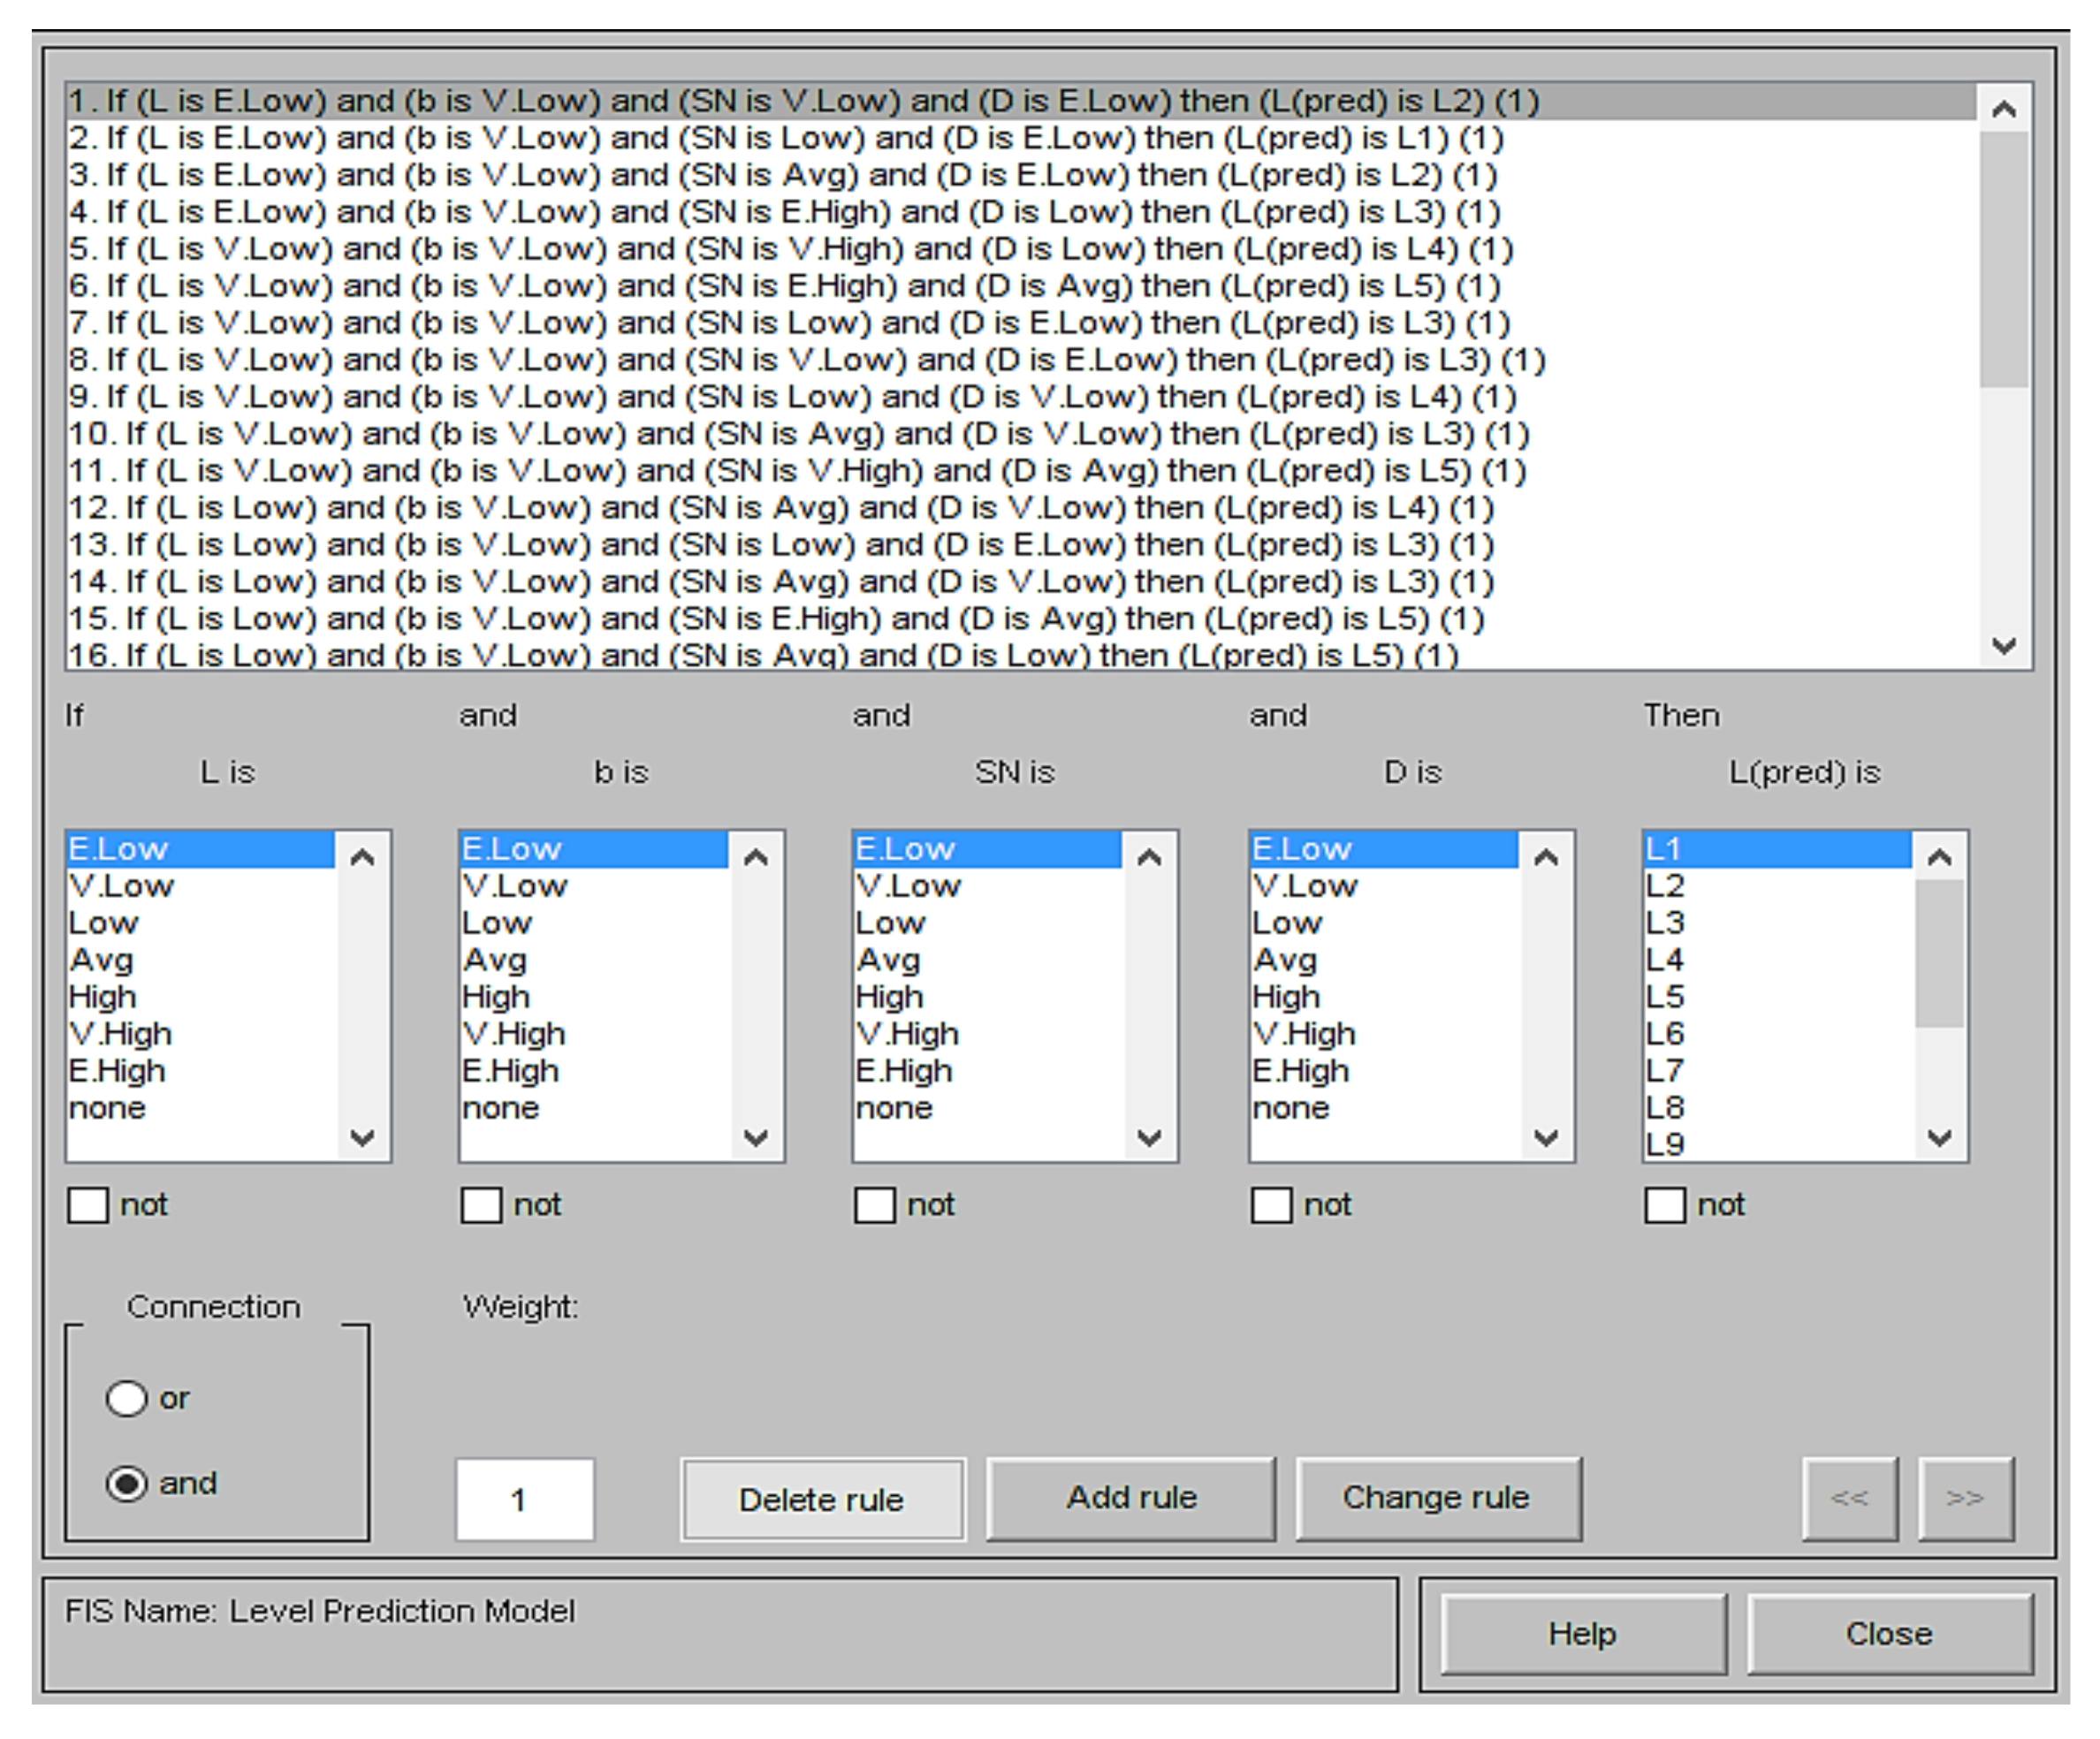
Task: Select rule 5 in the rule list
Action: [790, 249]
